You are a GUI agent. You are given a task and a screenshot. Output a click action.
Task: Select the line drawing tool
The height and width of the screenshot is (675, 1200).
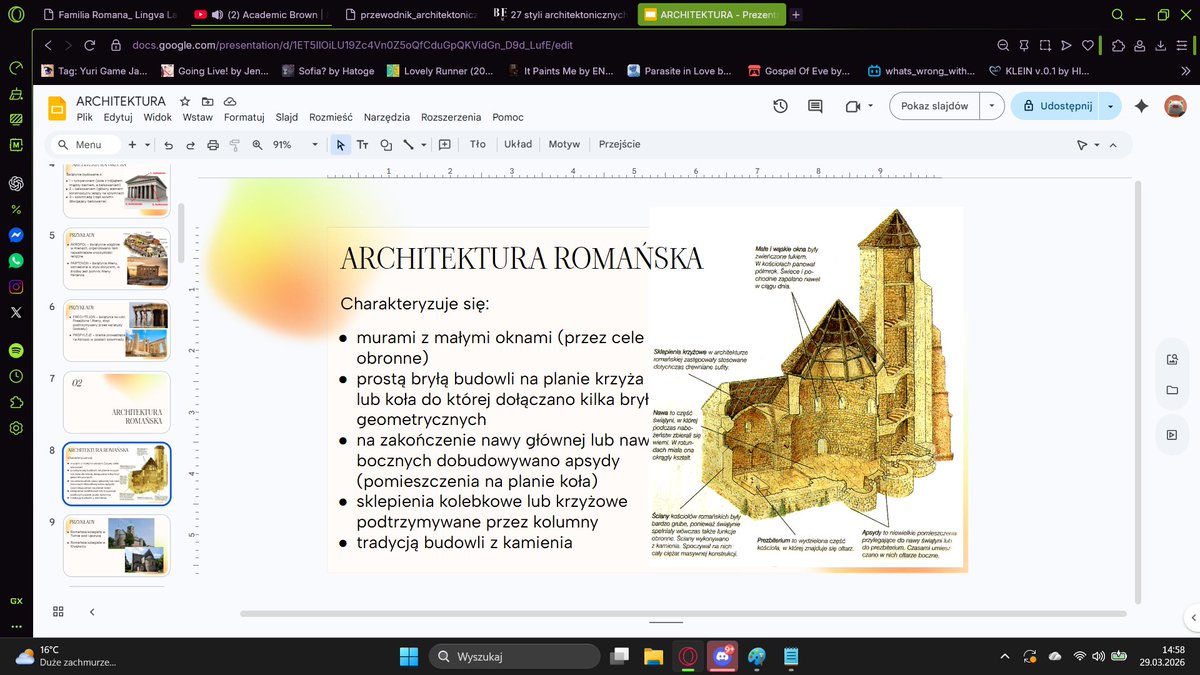pyautogui.click(x=408, y=145)
